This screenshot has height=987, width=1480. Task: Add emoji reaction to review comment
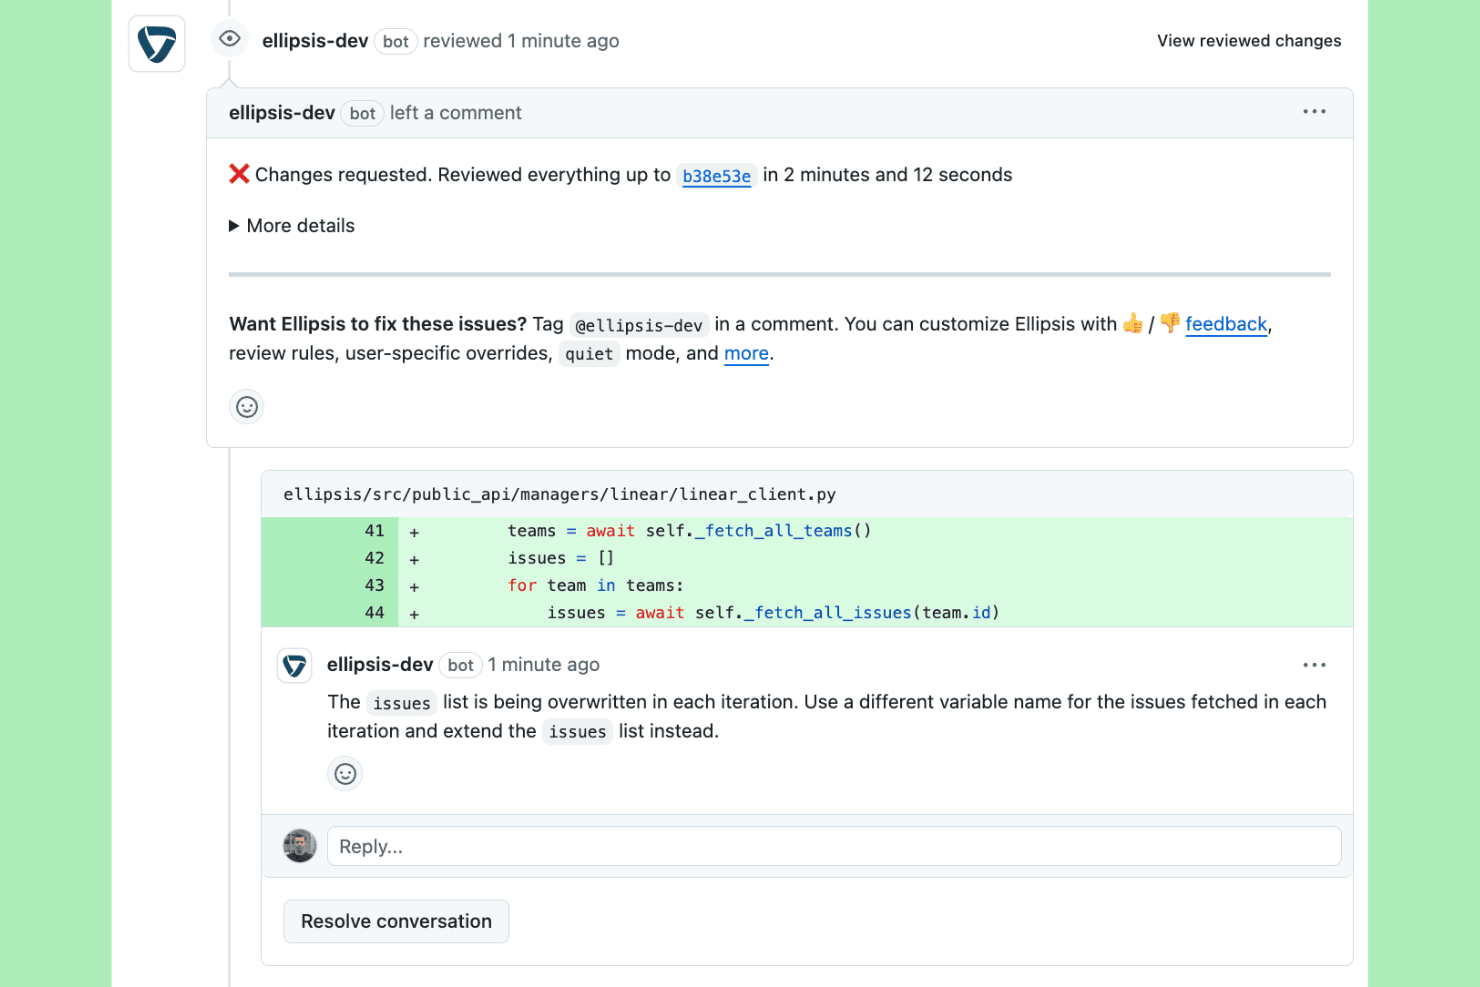[247, 407]
